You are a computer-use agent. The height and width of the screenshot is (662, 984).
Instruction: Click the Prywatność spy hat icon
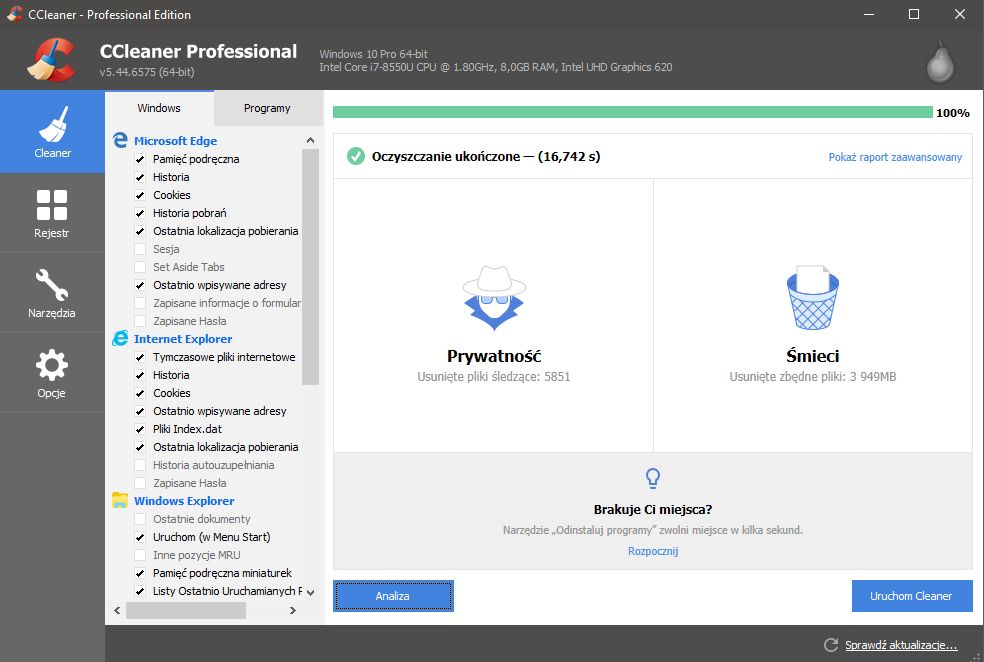494,298
